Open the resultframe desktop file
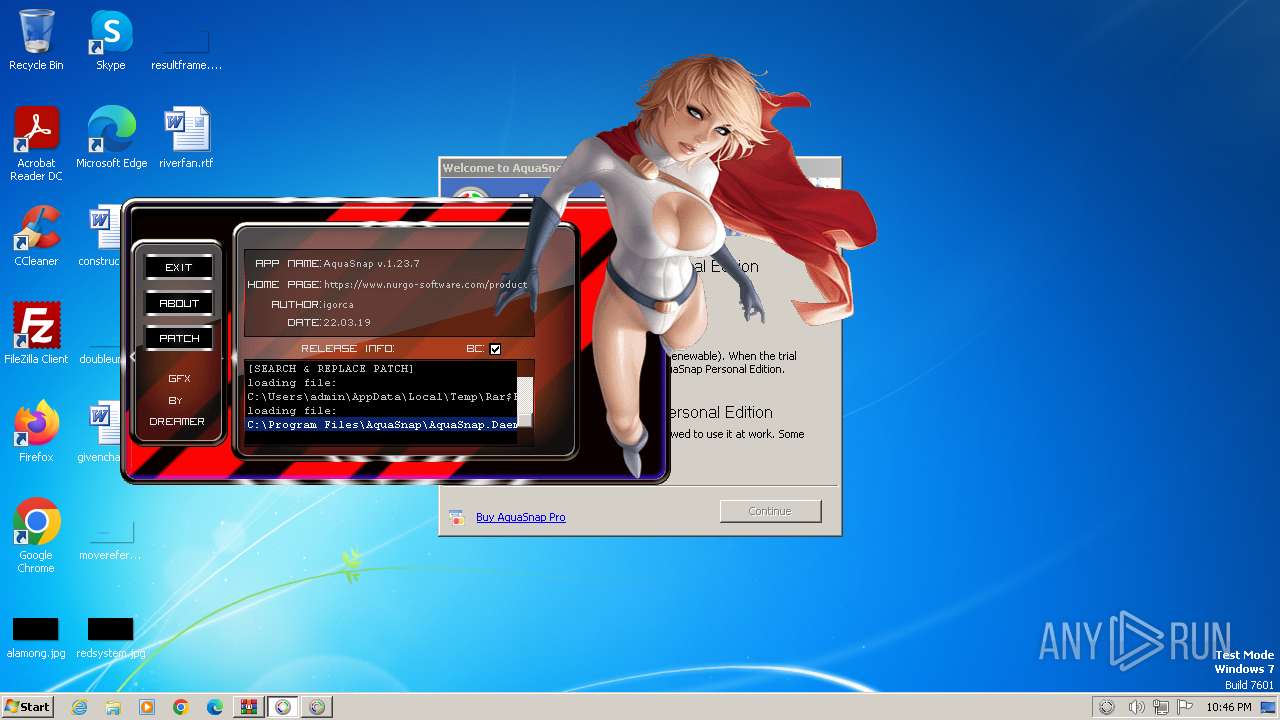 186,48
